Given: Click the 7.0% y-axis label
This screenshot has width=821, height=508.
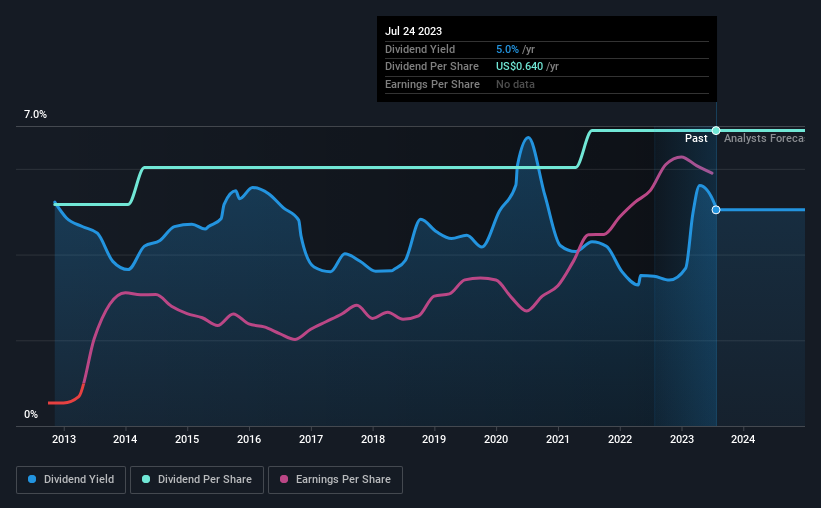Looking at the screenshot, I should 35,115.
